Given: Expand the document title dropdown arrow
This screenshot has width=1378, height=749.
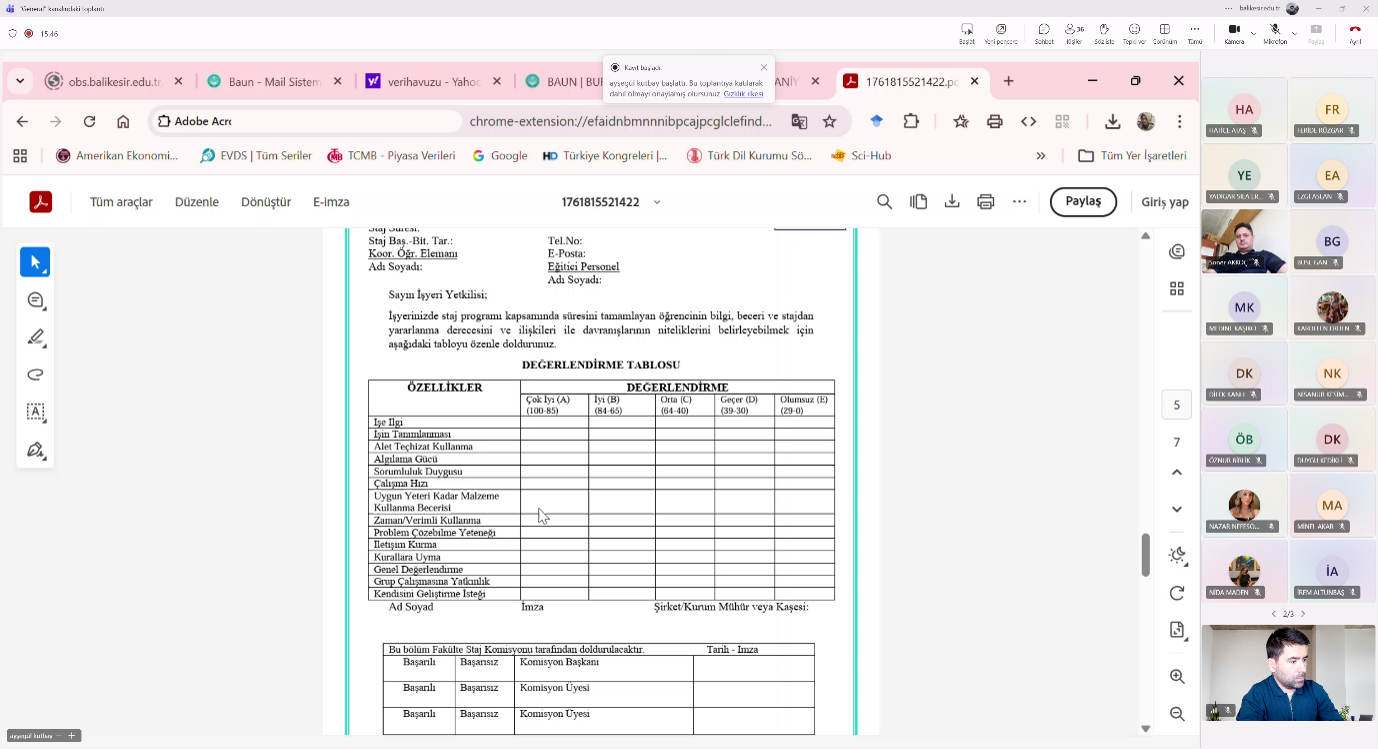Looking at the screenshot, I should (657, 202).
